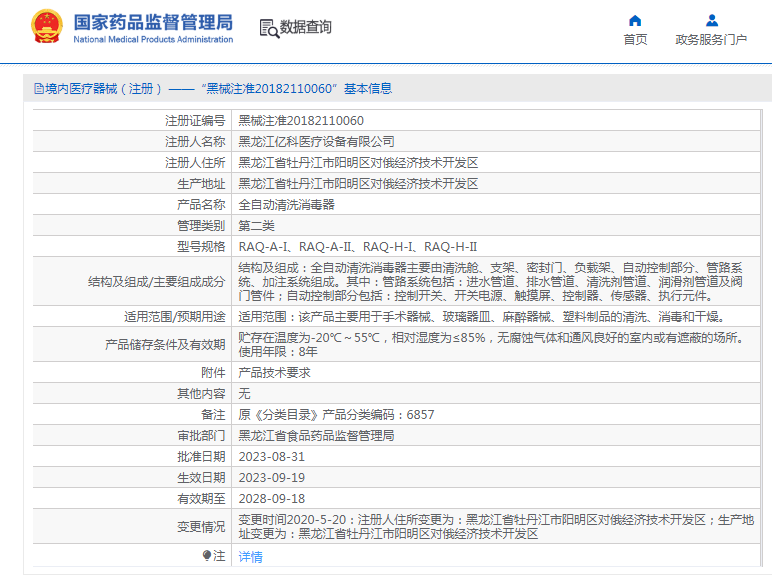Click the 首页 home icon
The height and width of the screenshot is (582, 772).
(635, 21)
